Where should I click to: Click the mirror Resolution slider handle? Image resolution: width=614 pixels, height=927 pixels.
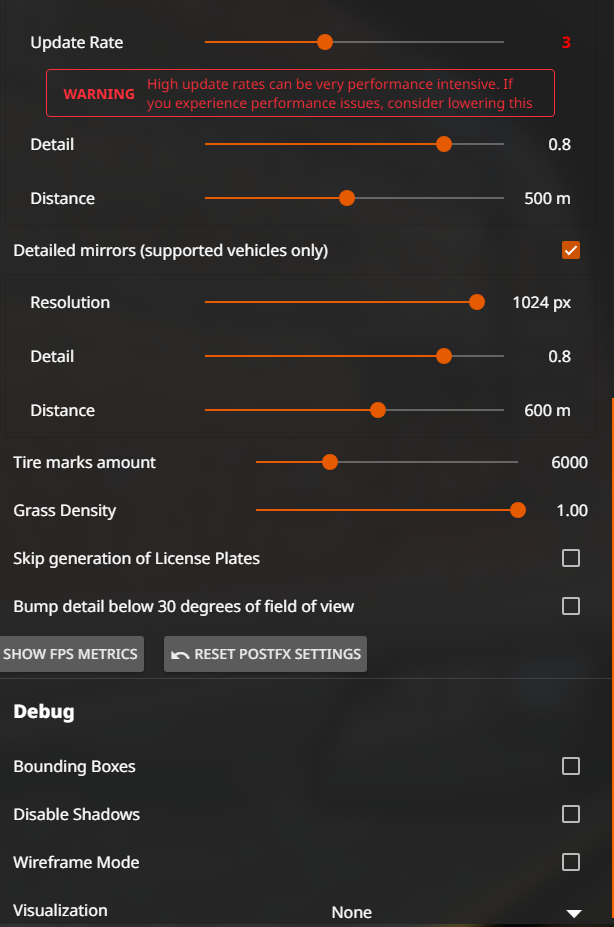[x=477, y=302]
